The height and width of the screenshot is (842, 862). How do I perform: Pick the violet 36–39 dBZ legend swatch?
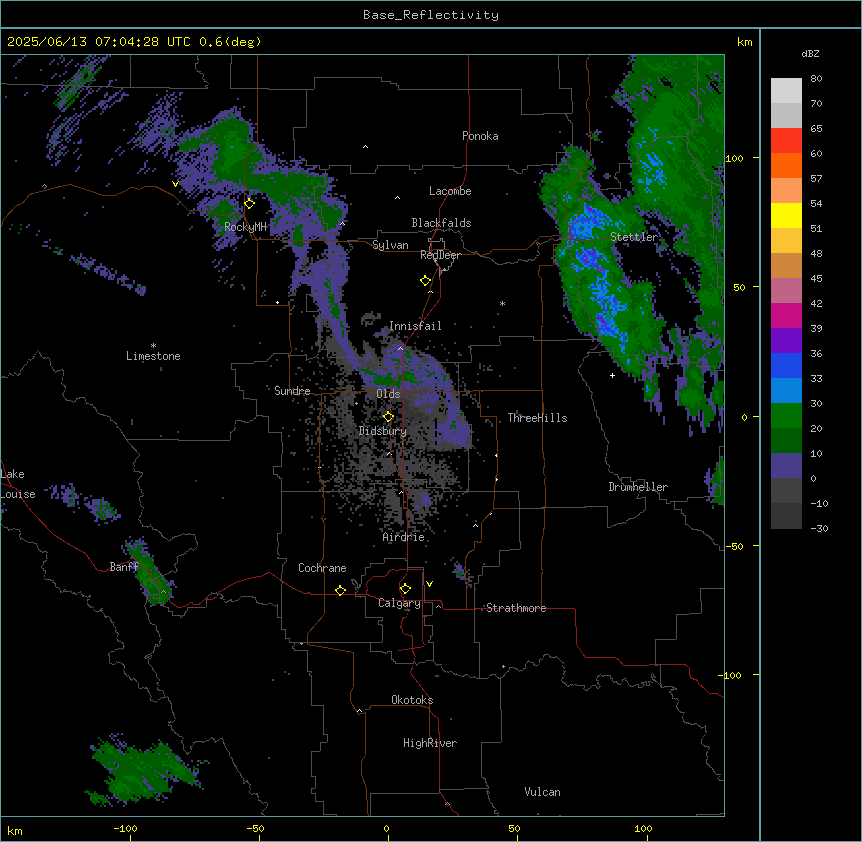[x=786, y=341]
